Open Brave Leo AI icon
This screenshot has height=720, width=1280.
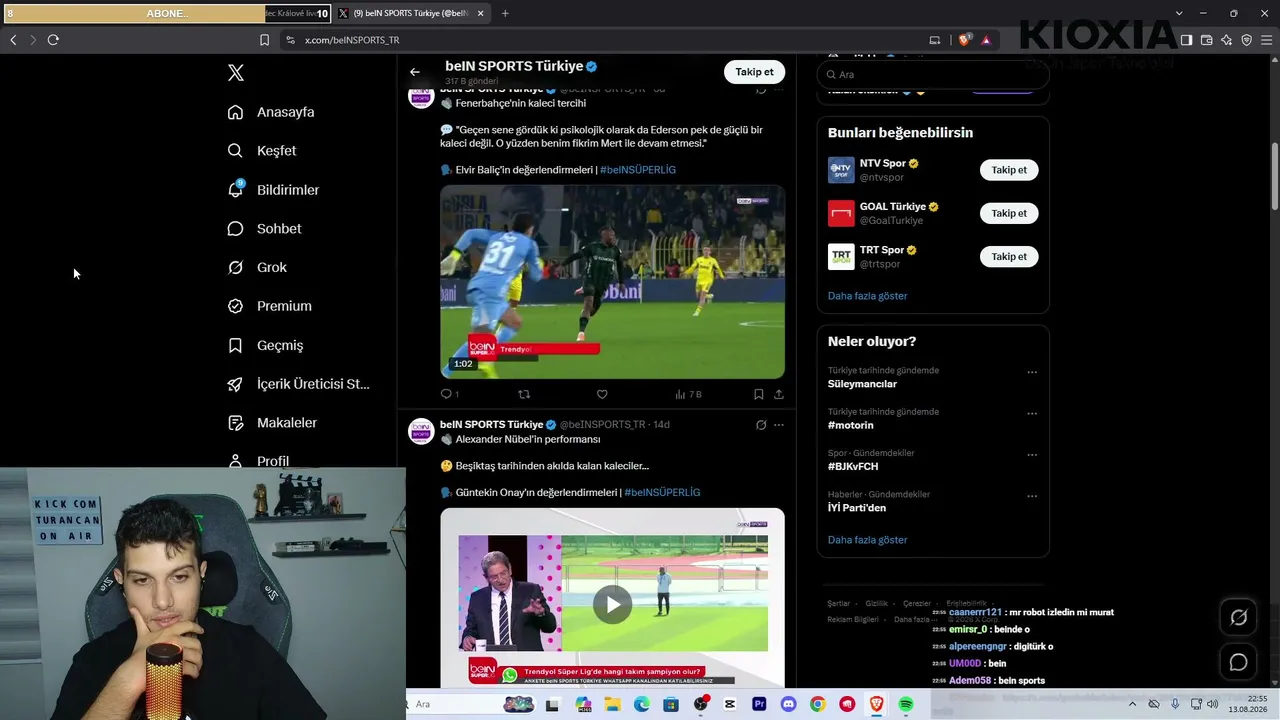tap(1226, 40)
